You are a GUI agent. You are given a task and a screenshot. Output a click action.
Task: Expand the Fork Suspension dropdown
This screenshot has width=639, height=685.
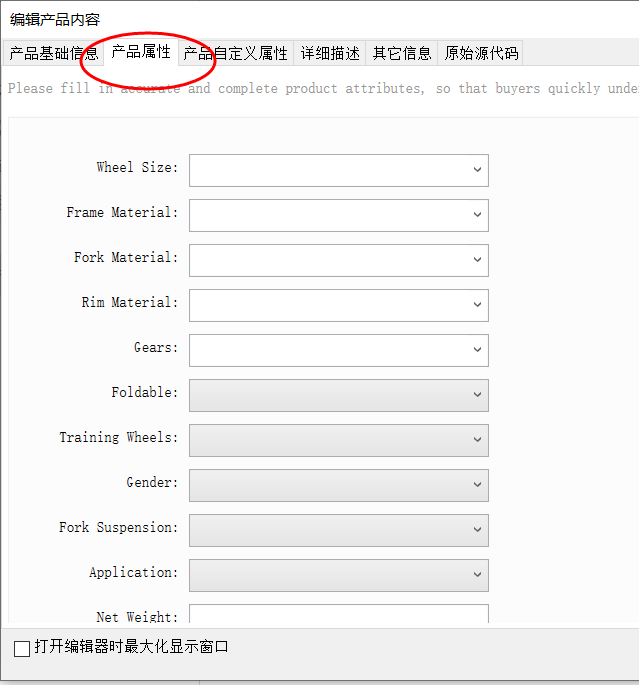point(338,530)
